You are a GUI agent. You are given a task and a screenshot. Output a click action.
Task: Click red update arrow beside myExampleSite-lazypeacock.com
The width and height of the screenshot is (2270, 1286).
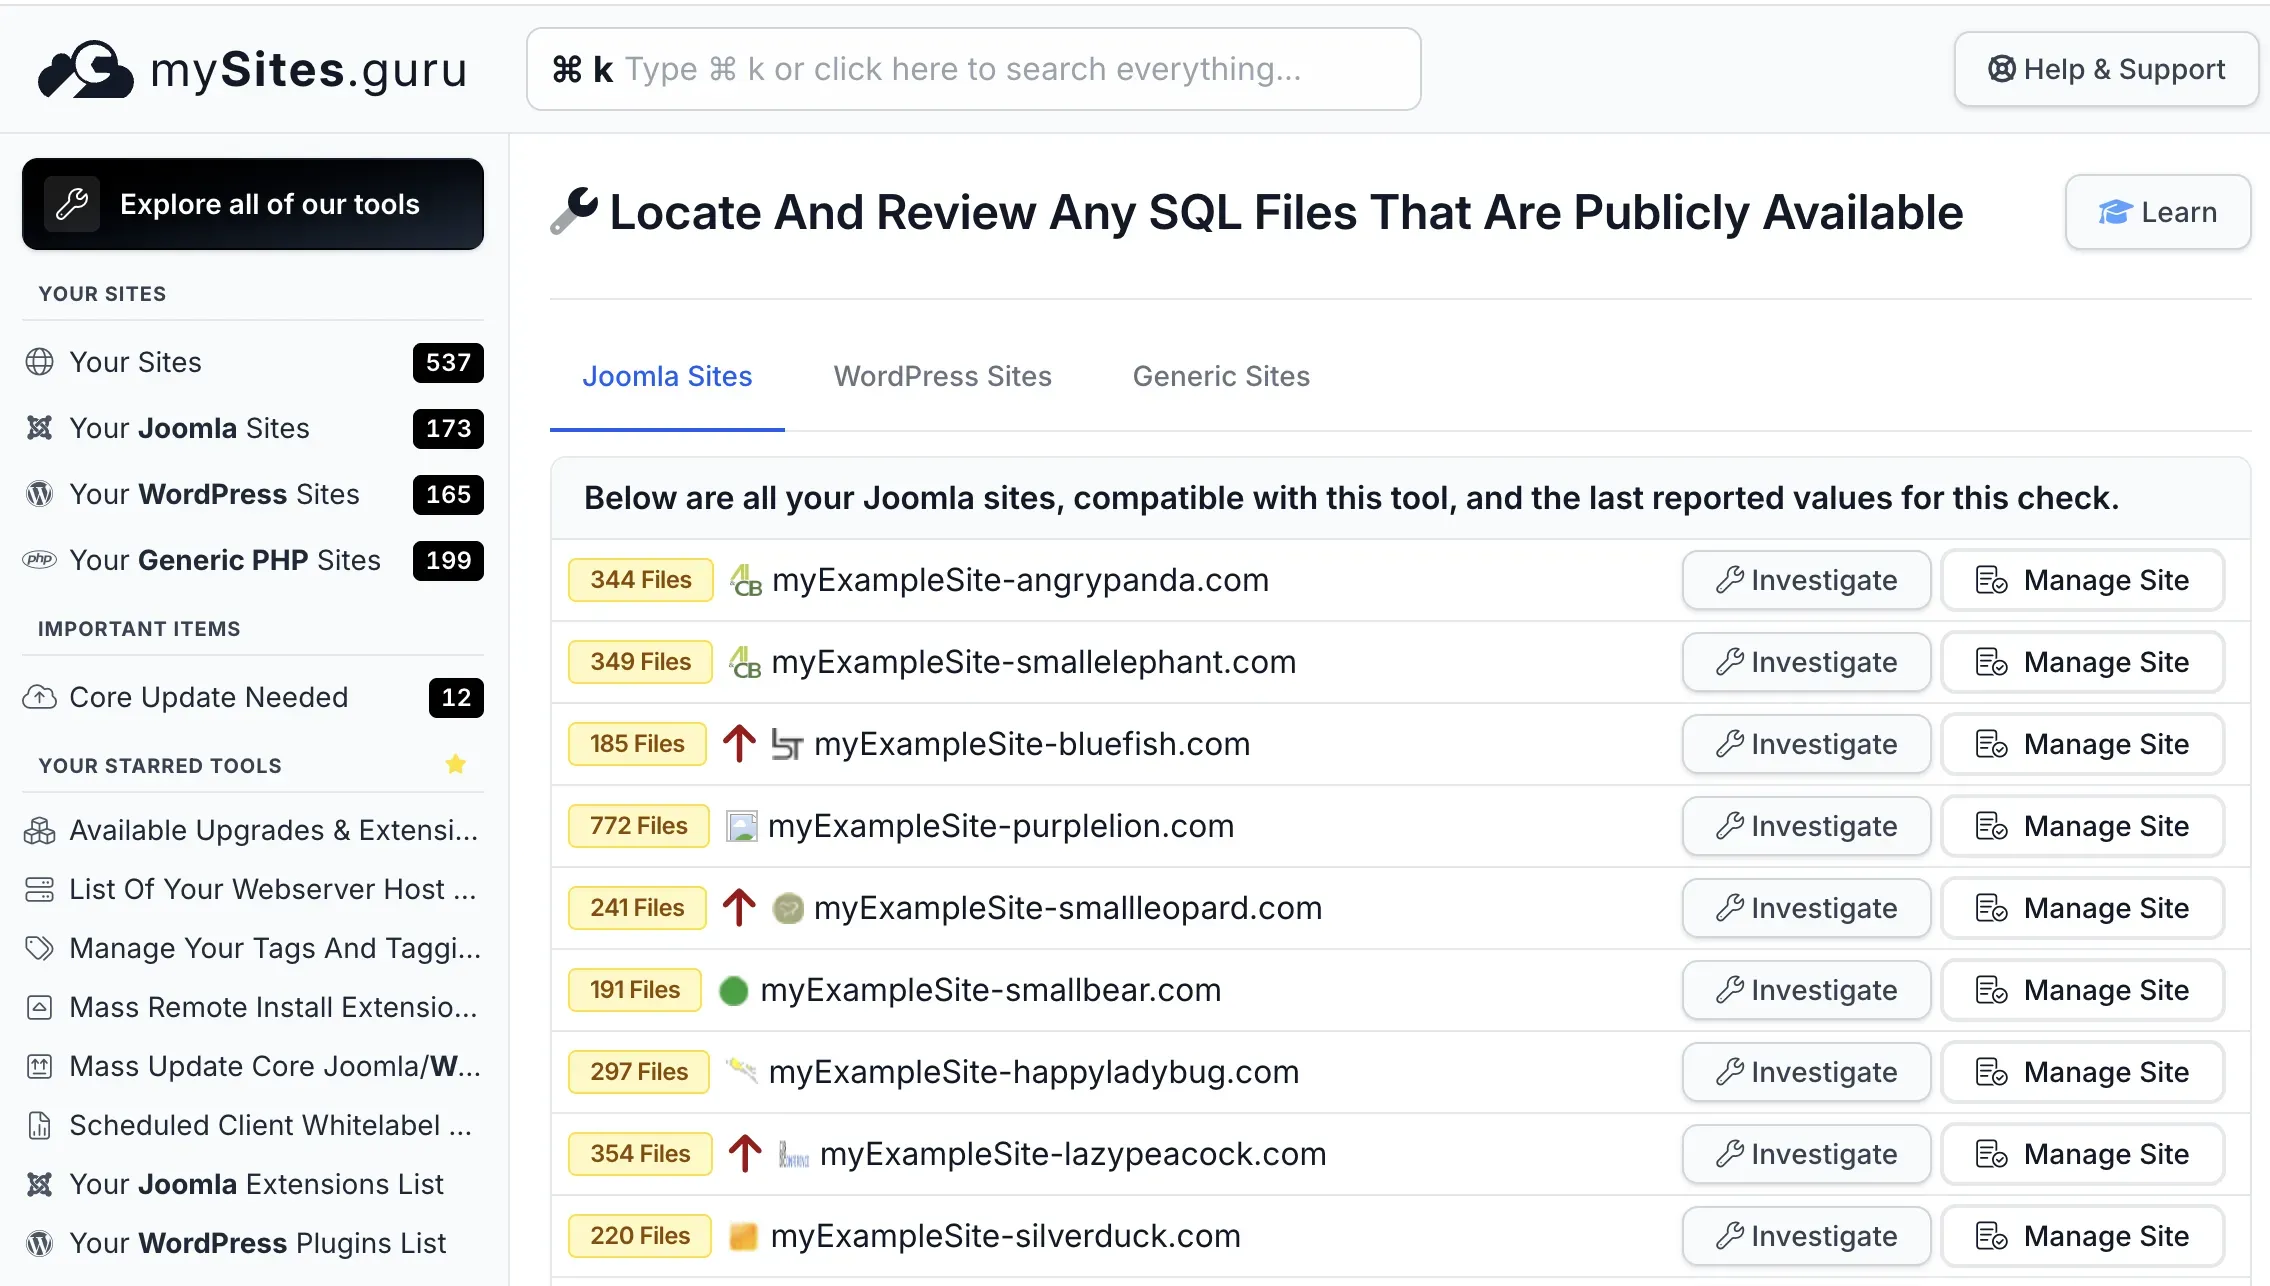(743, 1153)
